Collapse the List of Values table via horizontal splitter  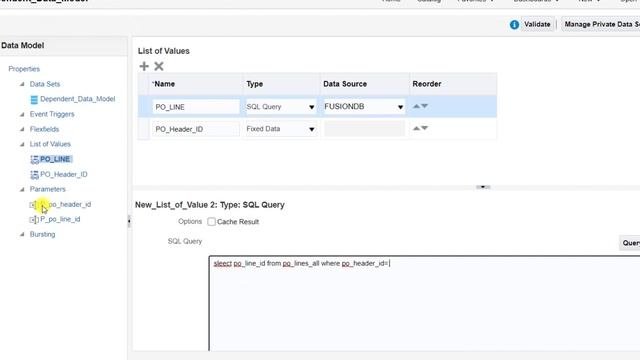coord(483,187)
